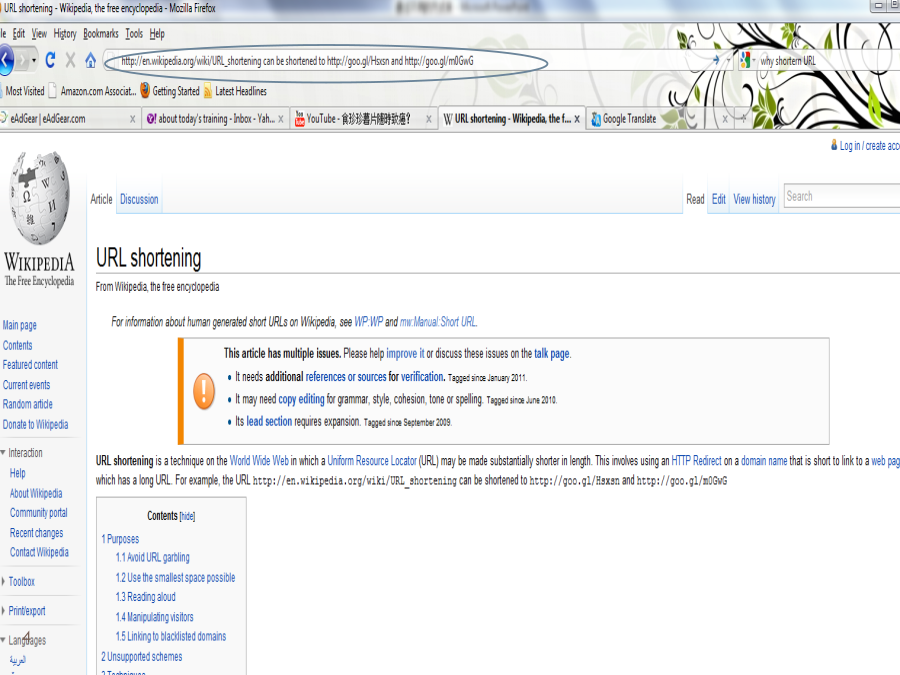This screenshot has height=675, width=900.
Task: Close the YouTube tab
Action: (429, 119)
